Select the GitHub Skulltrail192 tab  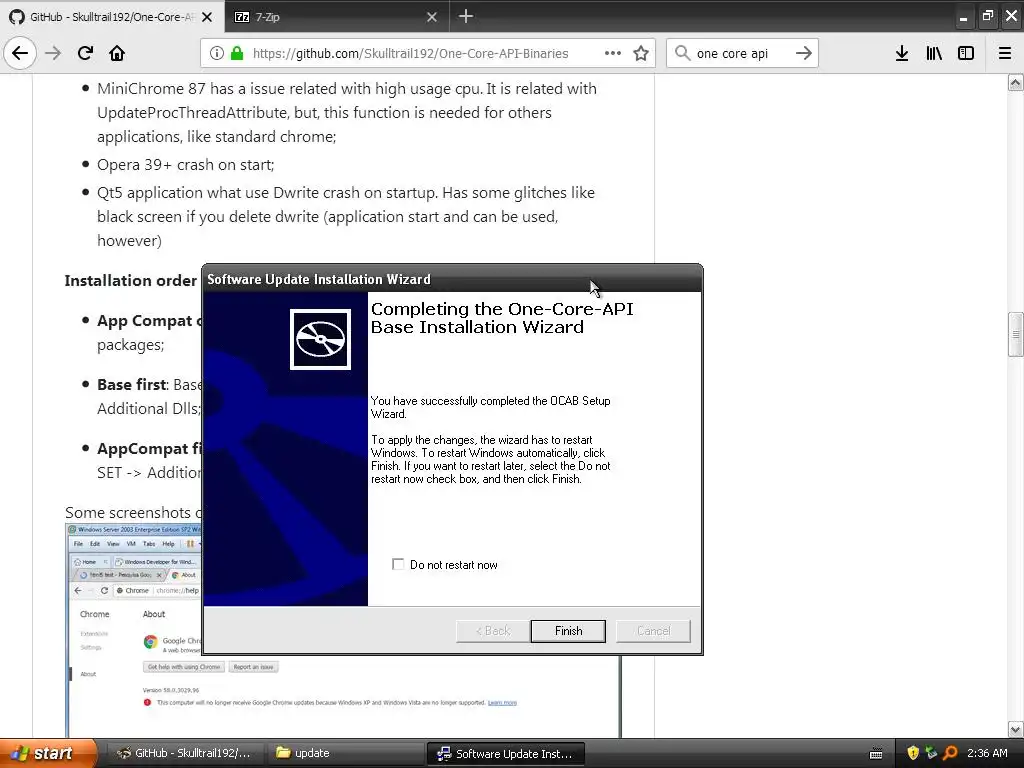tap(112, 17)
